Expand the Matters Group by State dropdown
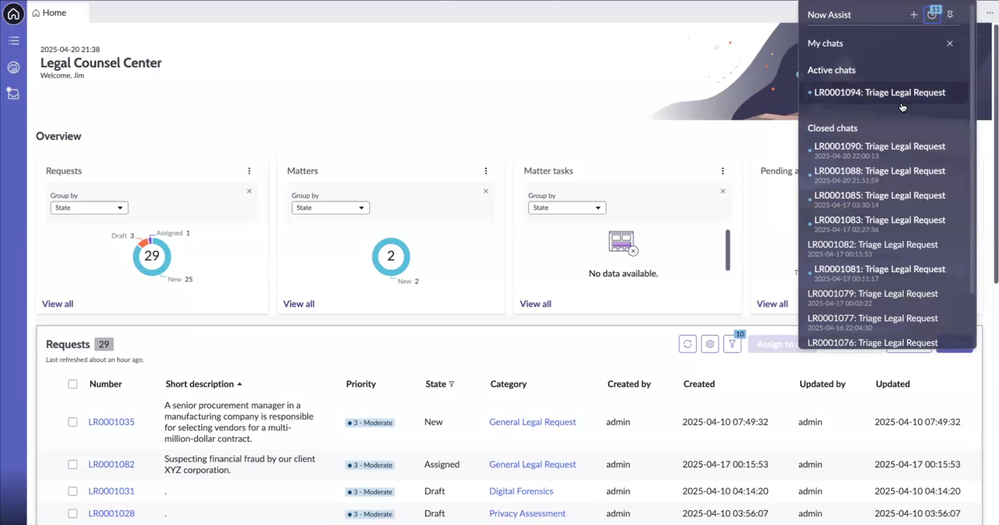 (x=330, y=208)
